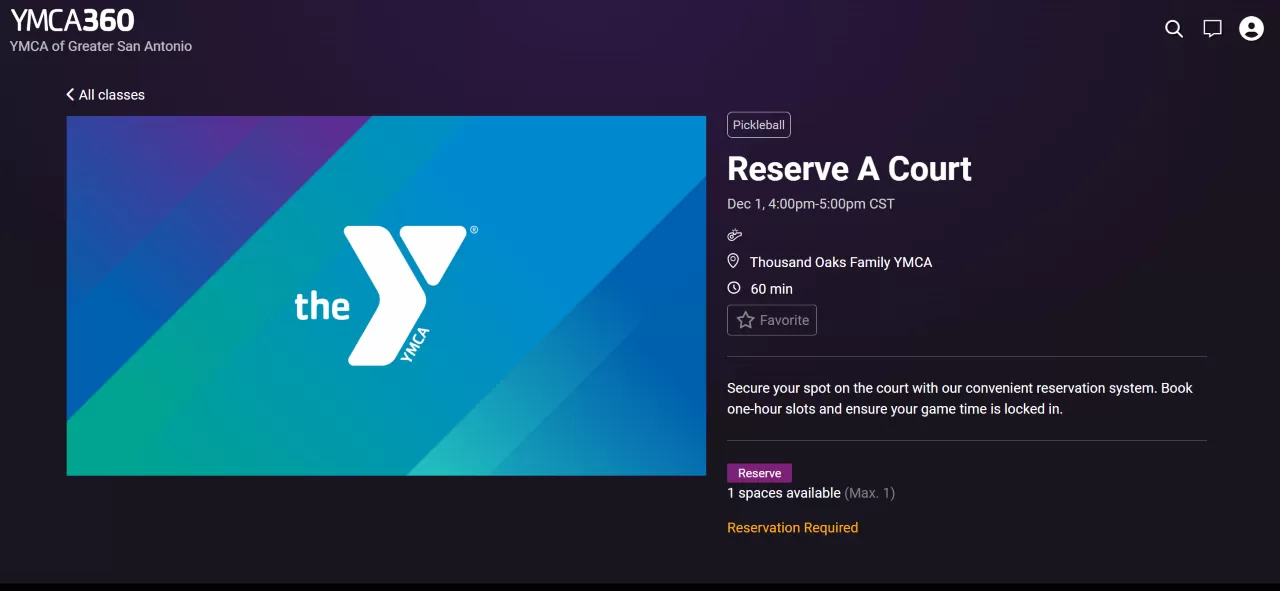Reserve the court spot

(x=759, y=473)
